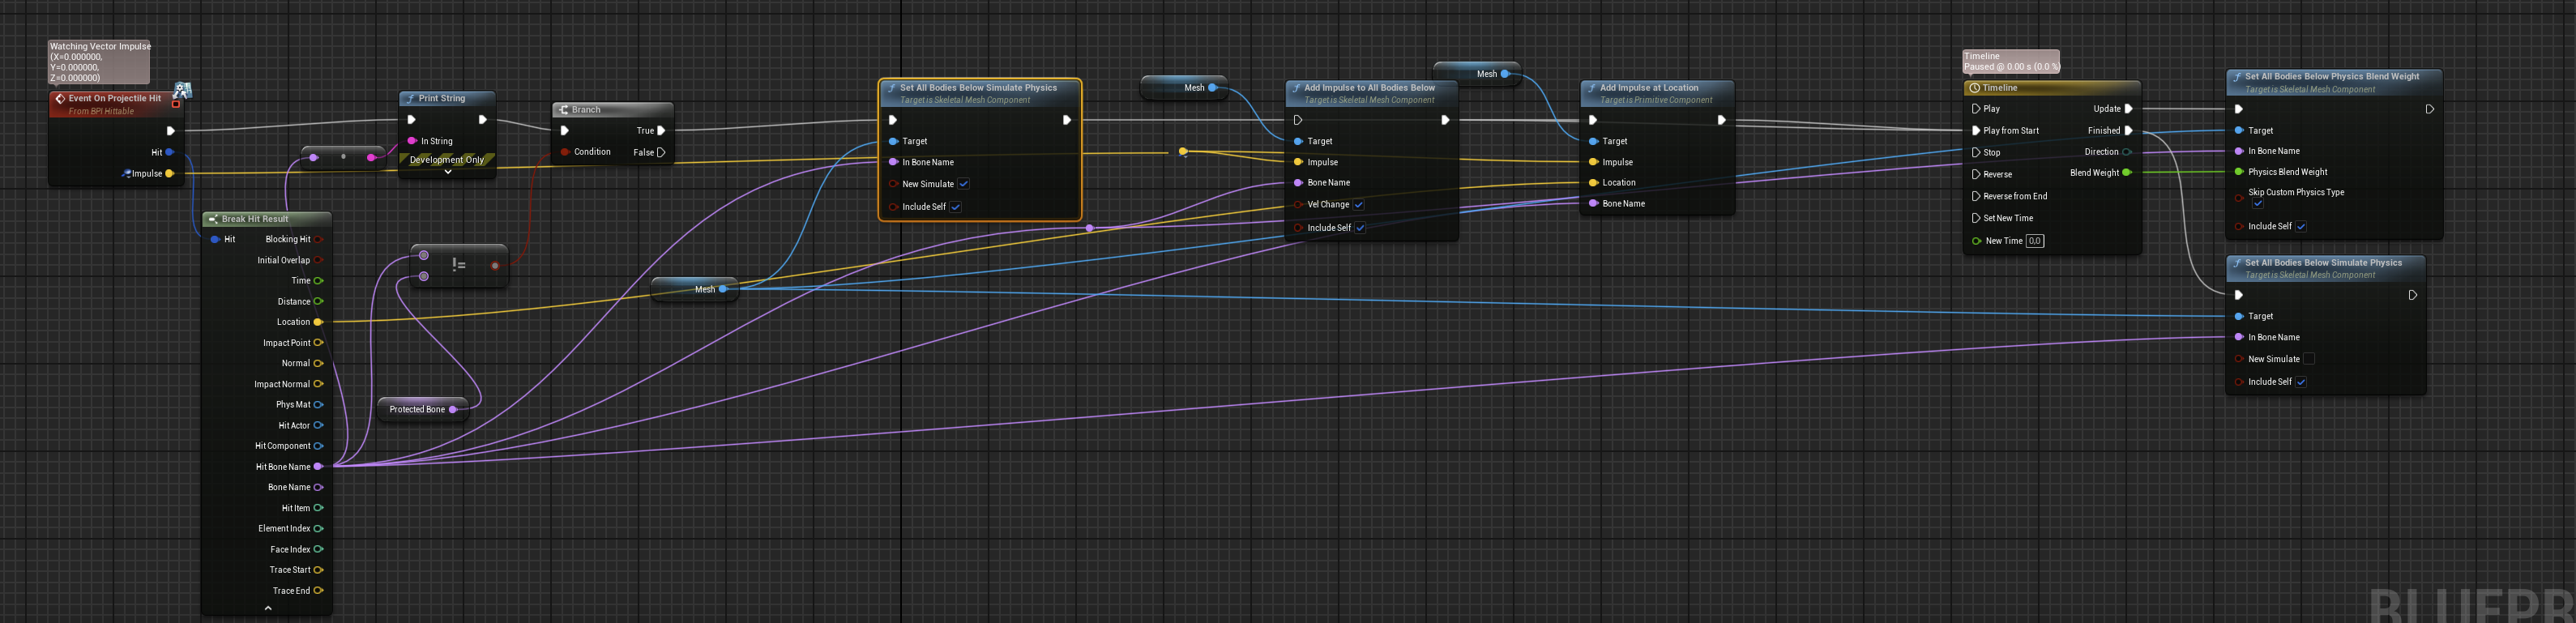
Task: Collapse Break Hit Result pins arrow
Action: (x=268, y=608)
